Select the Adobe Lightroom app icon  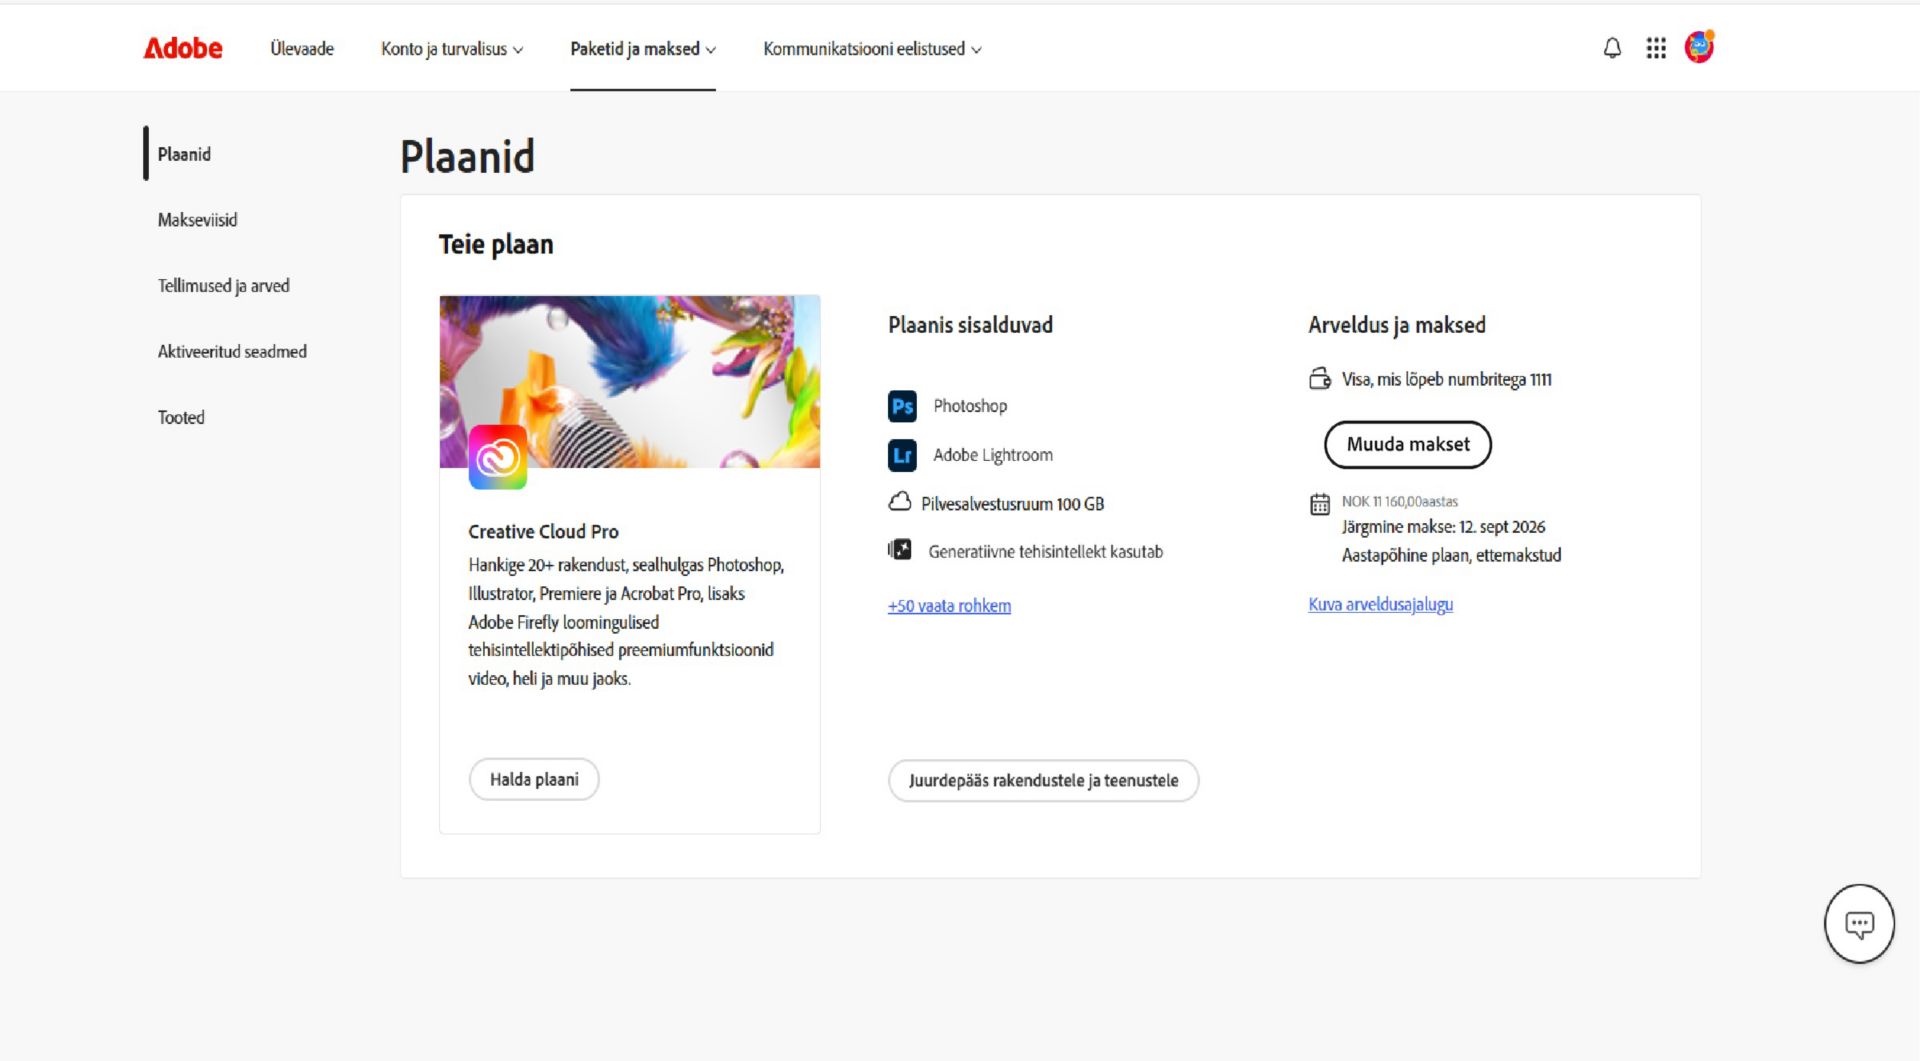(x=901, y=455)
